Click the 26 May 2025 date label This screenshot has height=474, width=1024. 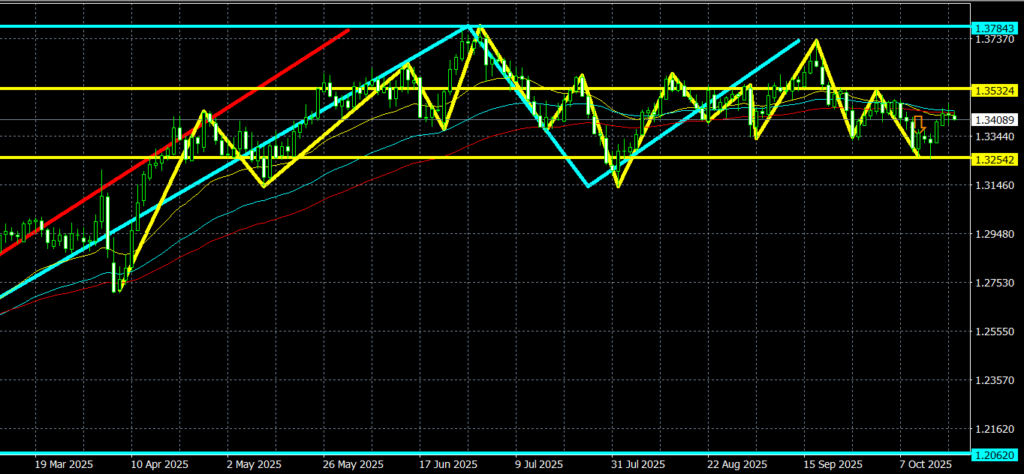tap(351, 465)
